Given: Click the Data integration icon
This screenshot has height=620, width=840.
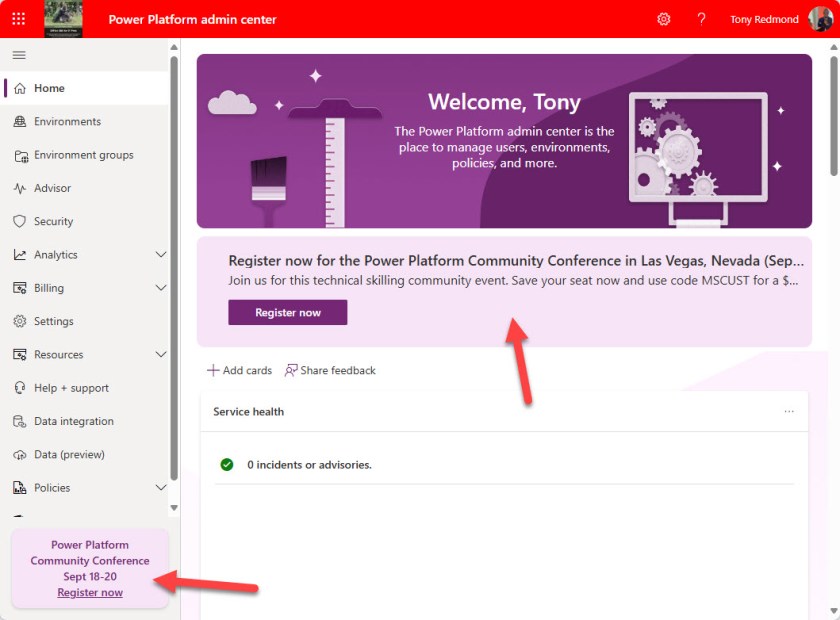Looking at the screenshot, I should tap(20, 421).
